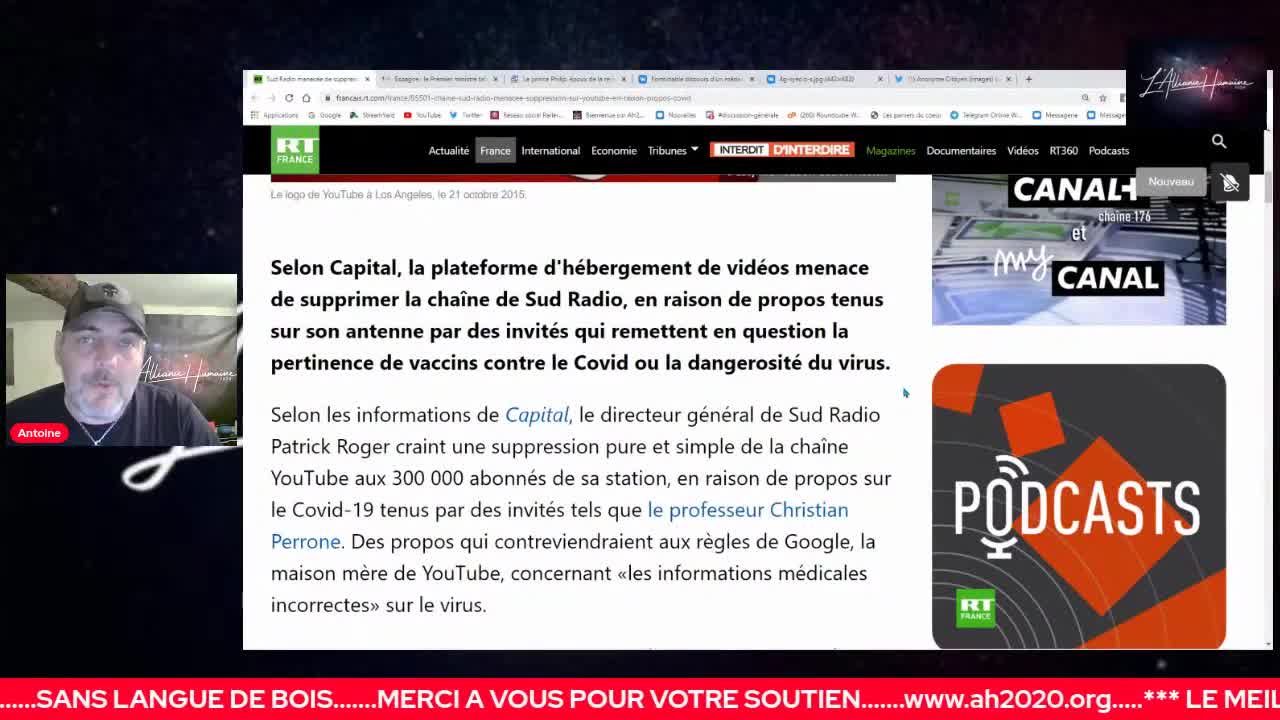Viewport: 1280px width, 720px height.
Task: Follow the Capital link in article
Action: pos(537,415)
